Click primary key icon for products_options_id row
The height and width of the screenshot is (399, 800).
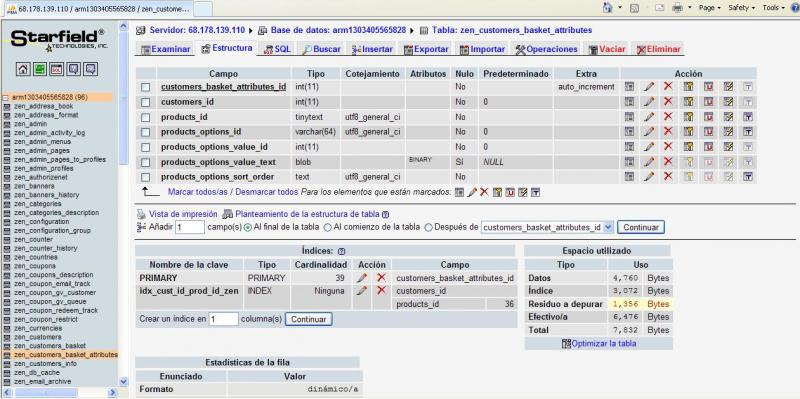pyautogui.click(x=688, y=132)
